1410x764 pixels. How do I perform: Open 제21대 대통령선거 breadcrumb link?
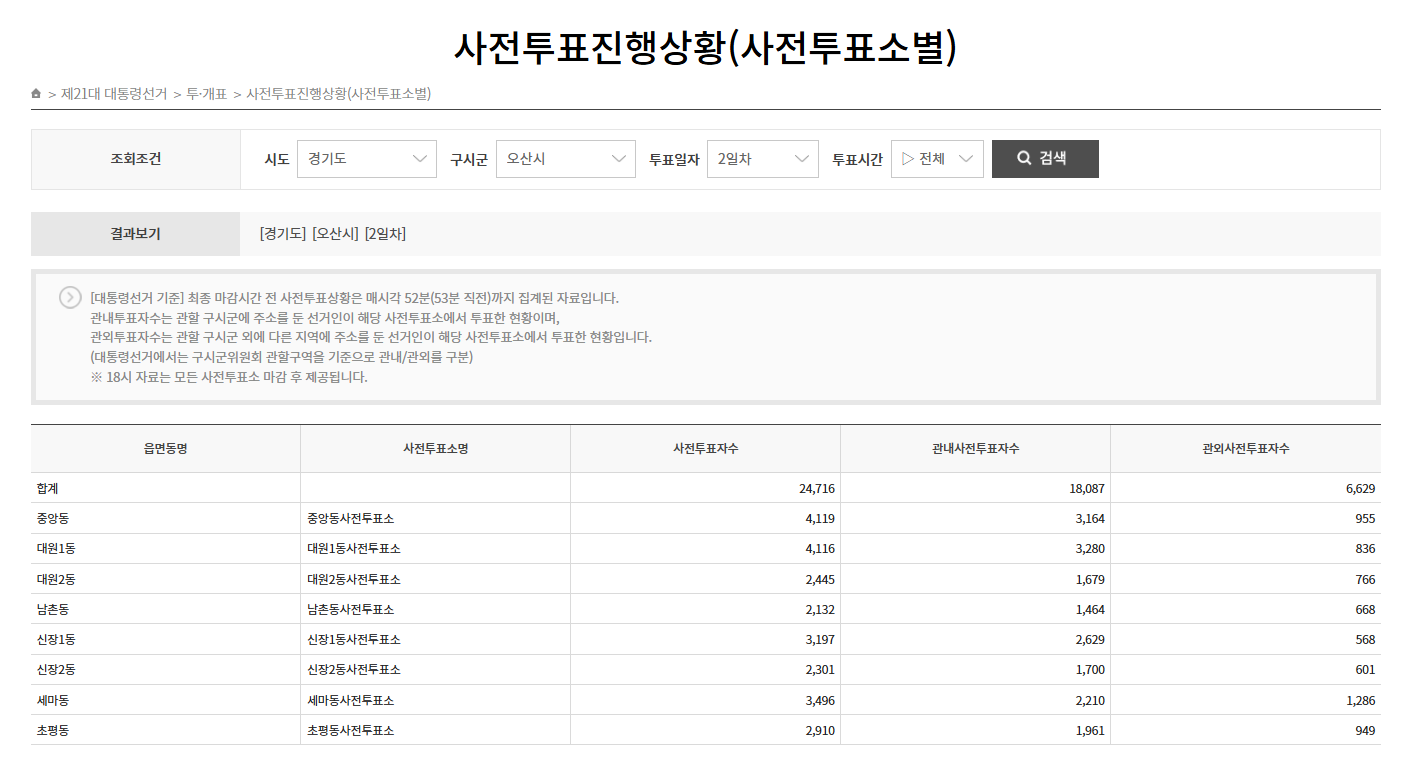tap(114, 94)
